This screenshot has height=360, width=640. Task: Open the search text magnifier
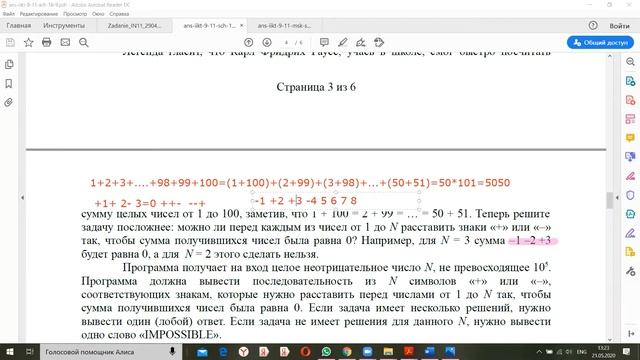click(x=84, y=42)
